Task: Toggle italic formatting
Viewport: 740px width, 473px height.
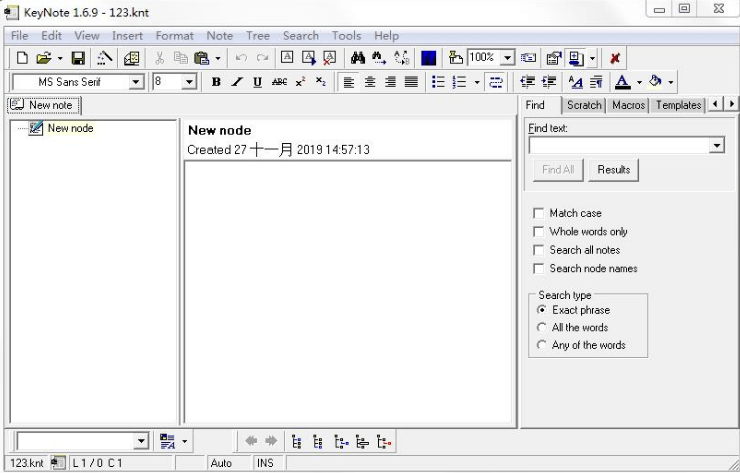Action: pyautogui.click(x=237, y=82)
